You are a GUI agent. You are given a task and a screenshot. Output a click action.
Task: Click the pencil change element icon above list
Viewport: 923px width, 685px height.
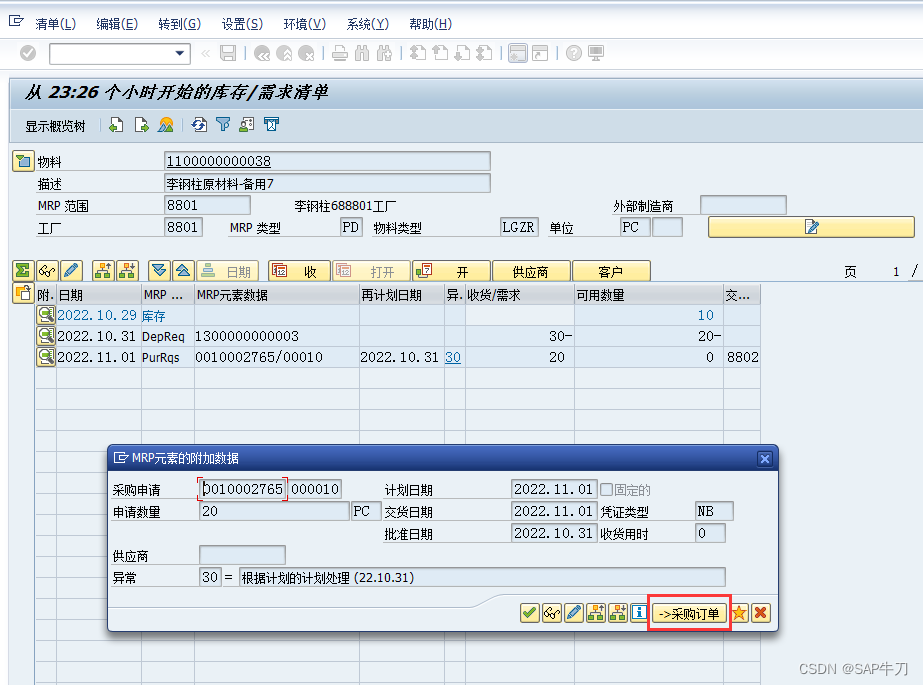[x=71, y=271]
